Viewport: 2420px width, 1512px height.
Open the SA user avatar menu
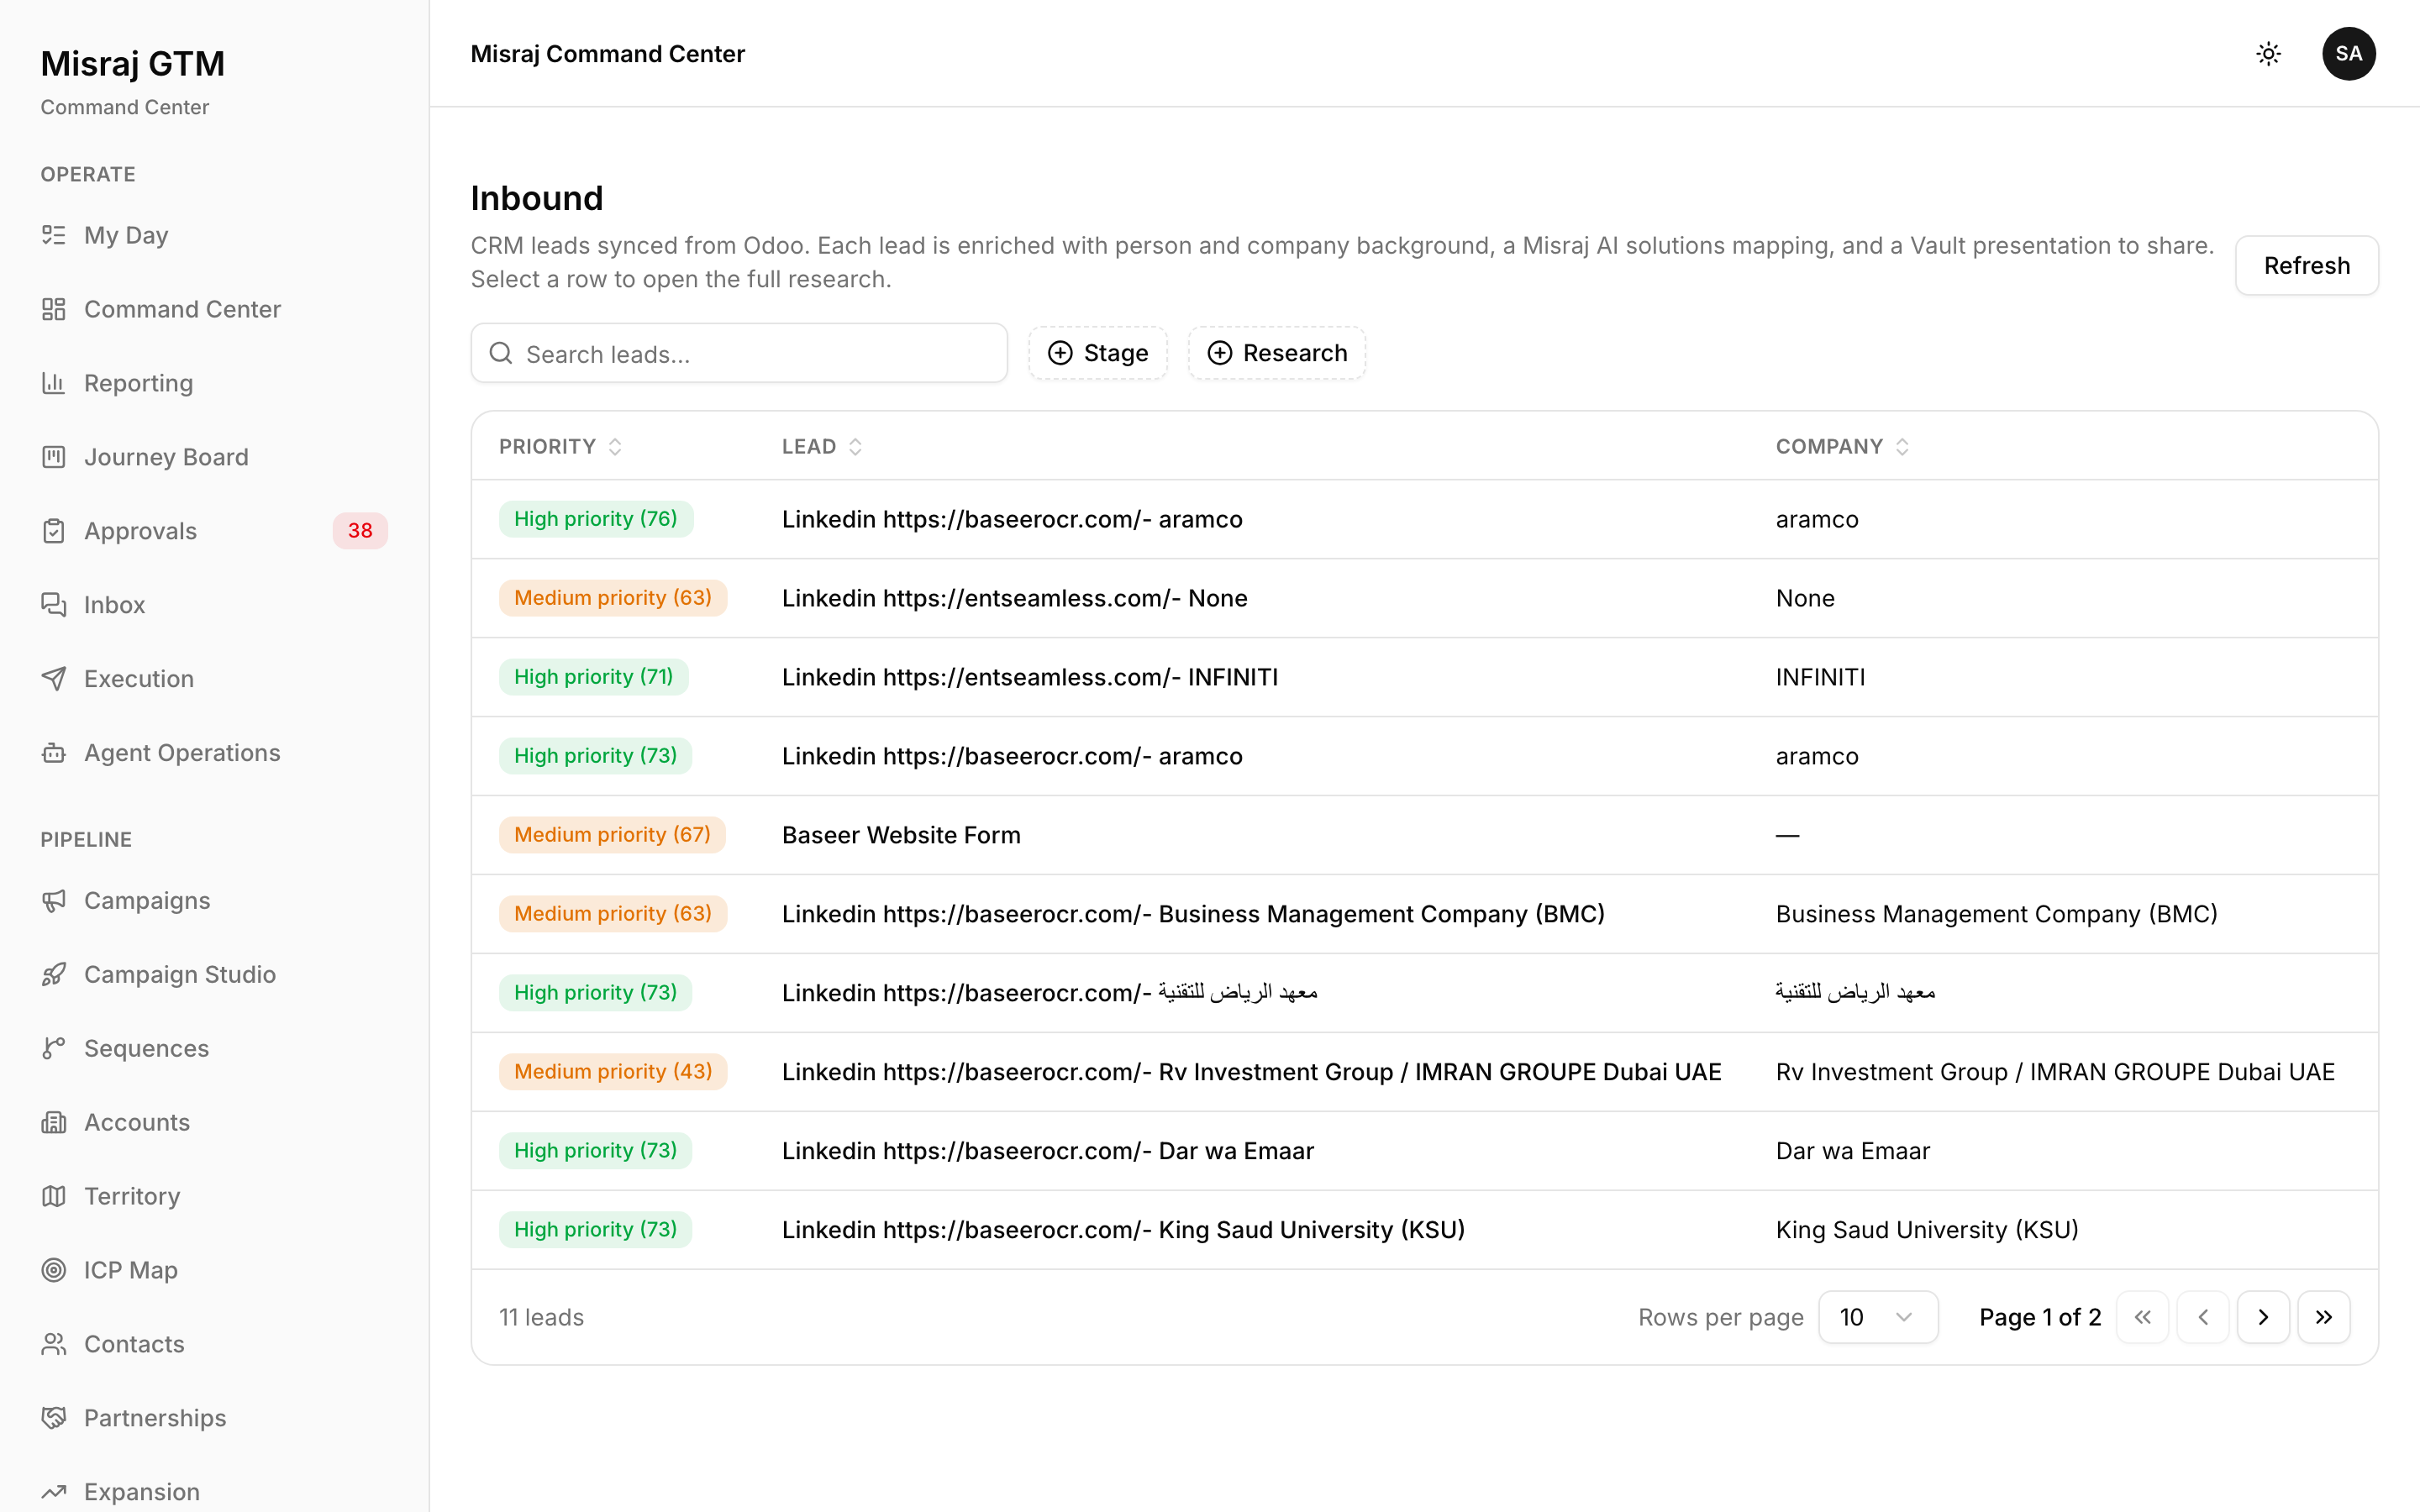2348,54
